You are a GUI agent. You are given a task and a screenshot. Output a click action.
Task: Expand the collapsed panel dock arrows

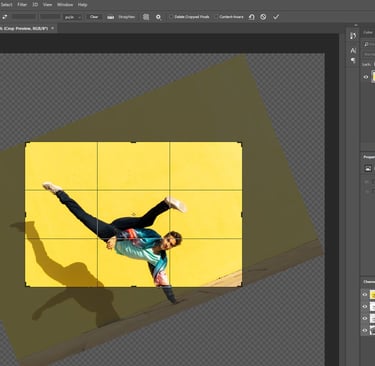(x=355, y=25)
